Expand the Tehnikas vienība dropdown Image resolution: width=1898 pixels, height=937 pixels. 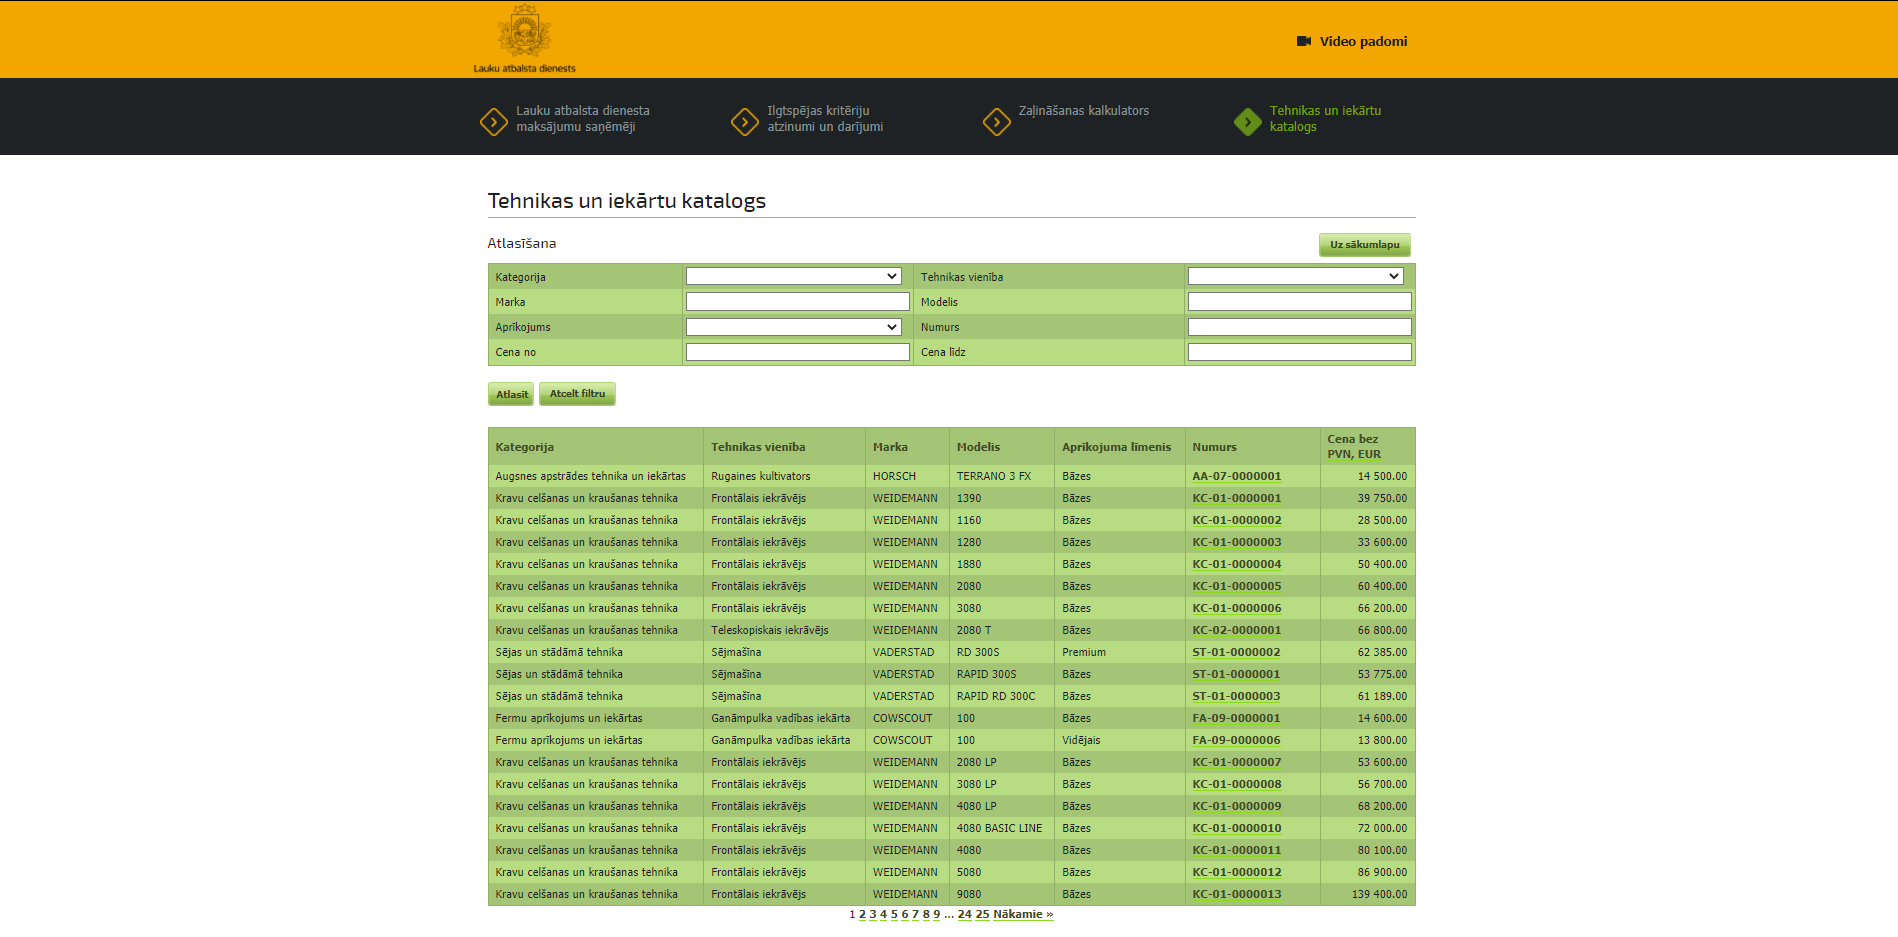pos(1296,276)
